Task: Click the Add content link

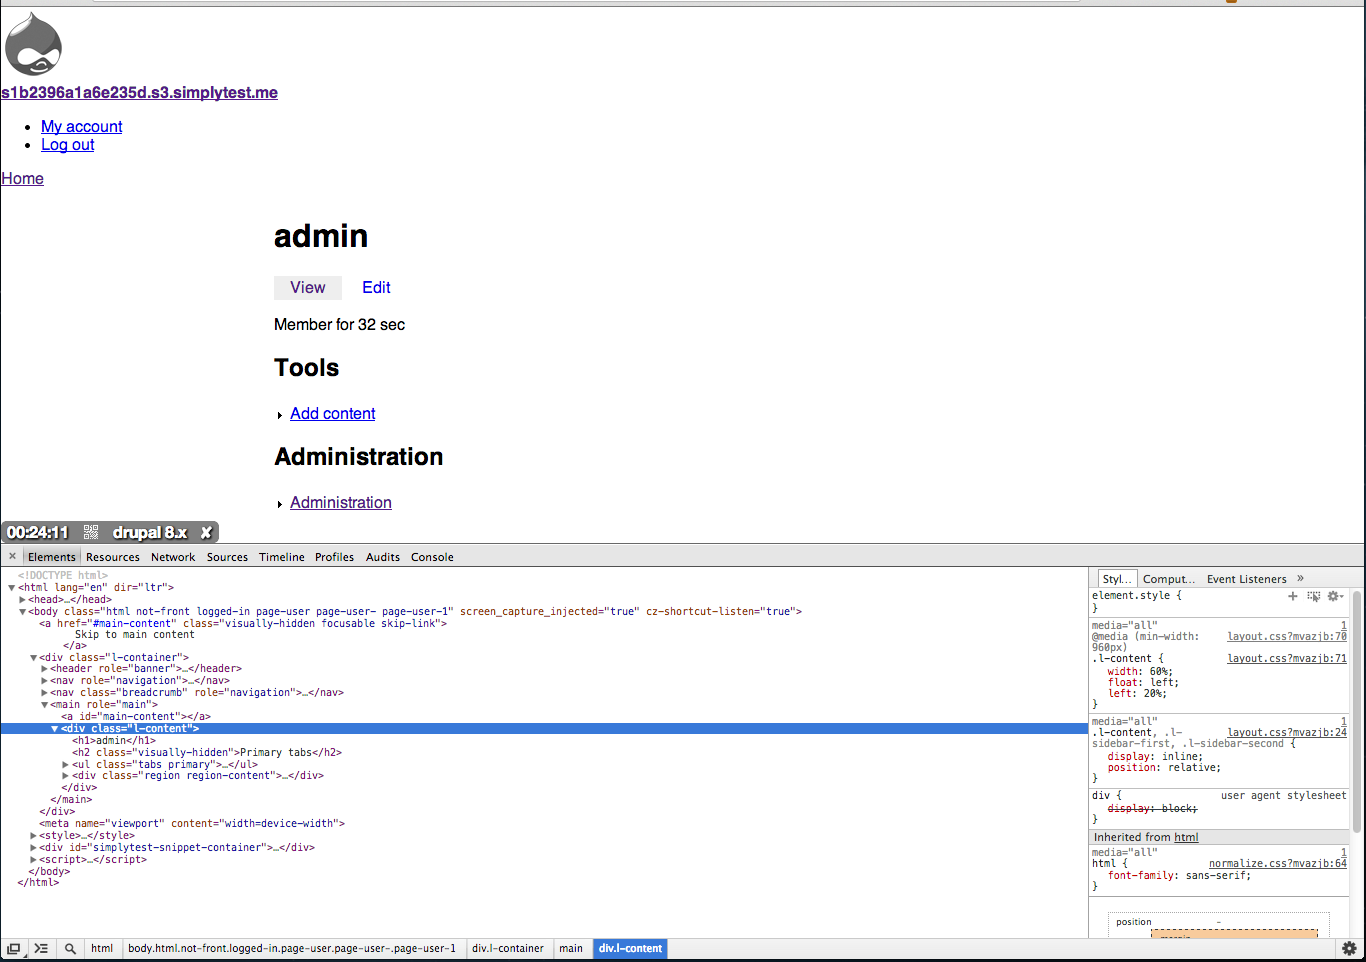Action: [333, 413]
